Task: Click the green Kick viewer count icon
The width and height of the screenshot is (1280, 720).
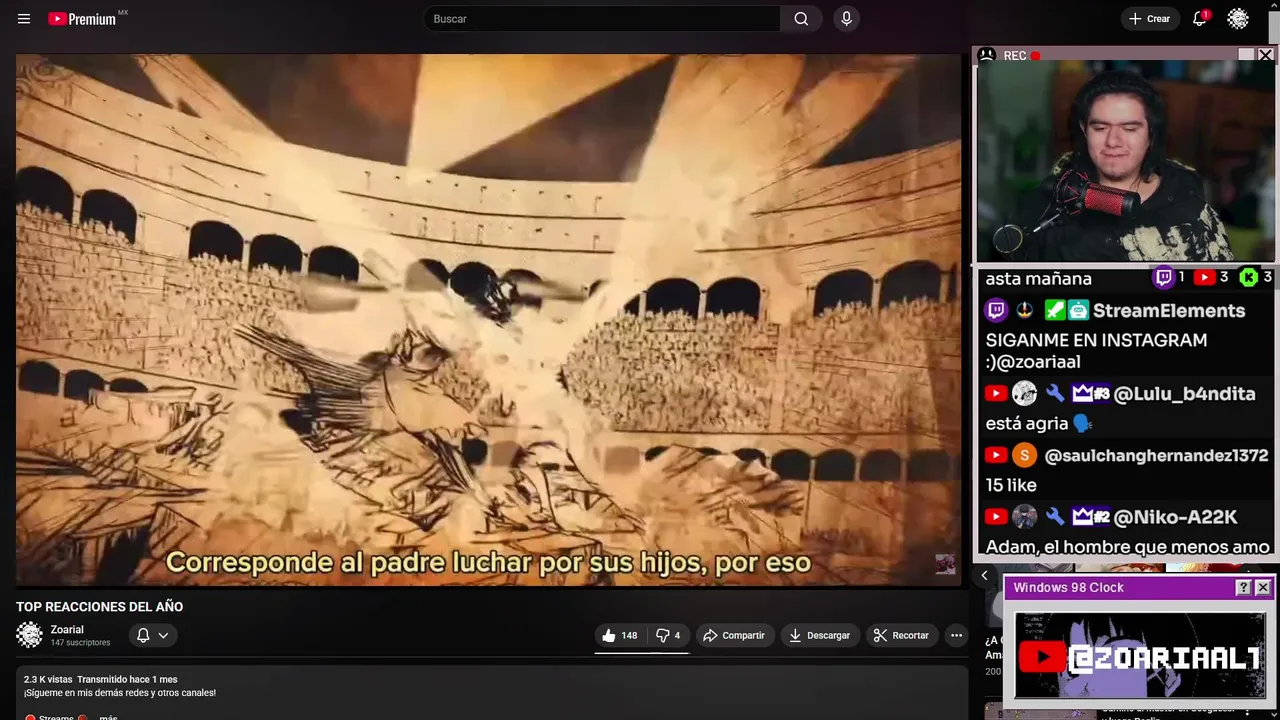Action: (1249, 278)
